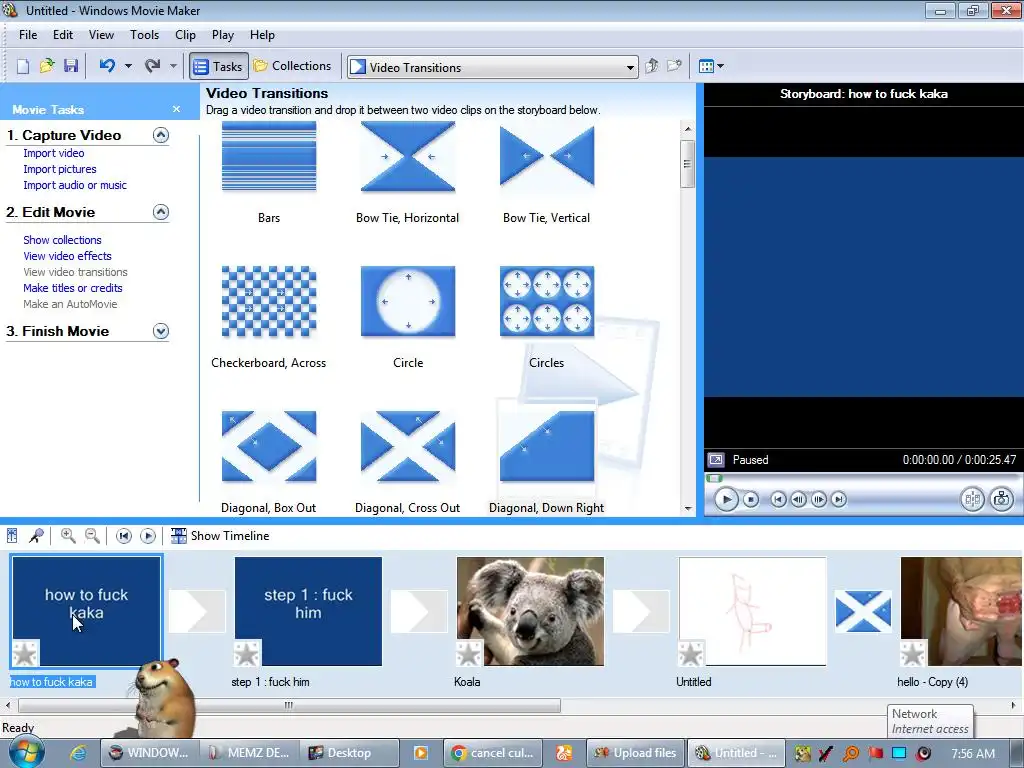Play the storyboard from toolbar
The image size is (1024, 768).
148,536
